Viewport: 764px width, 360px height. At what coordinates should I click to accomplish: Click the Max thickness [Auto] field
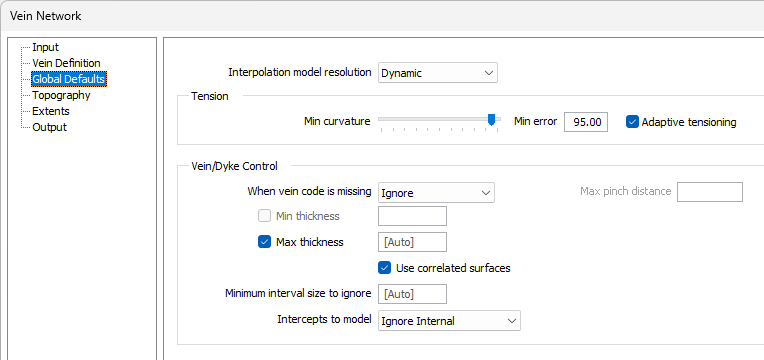pyautogui.click(x=412, y=242)
